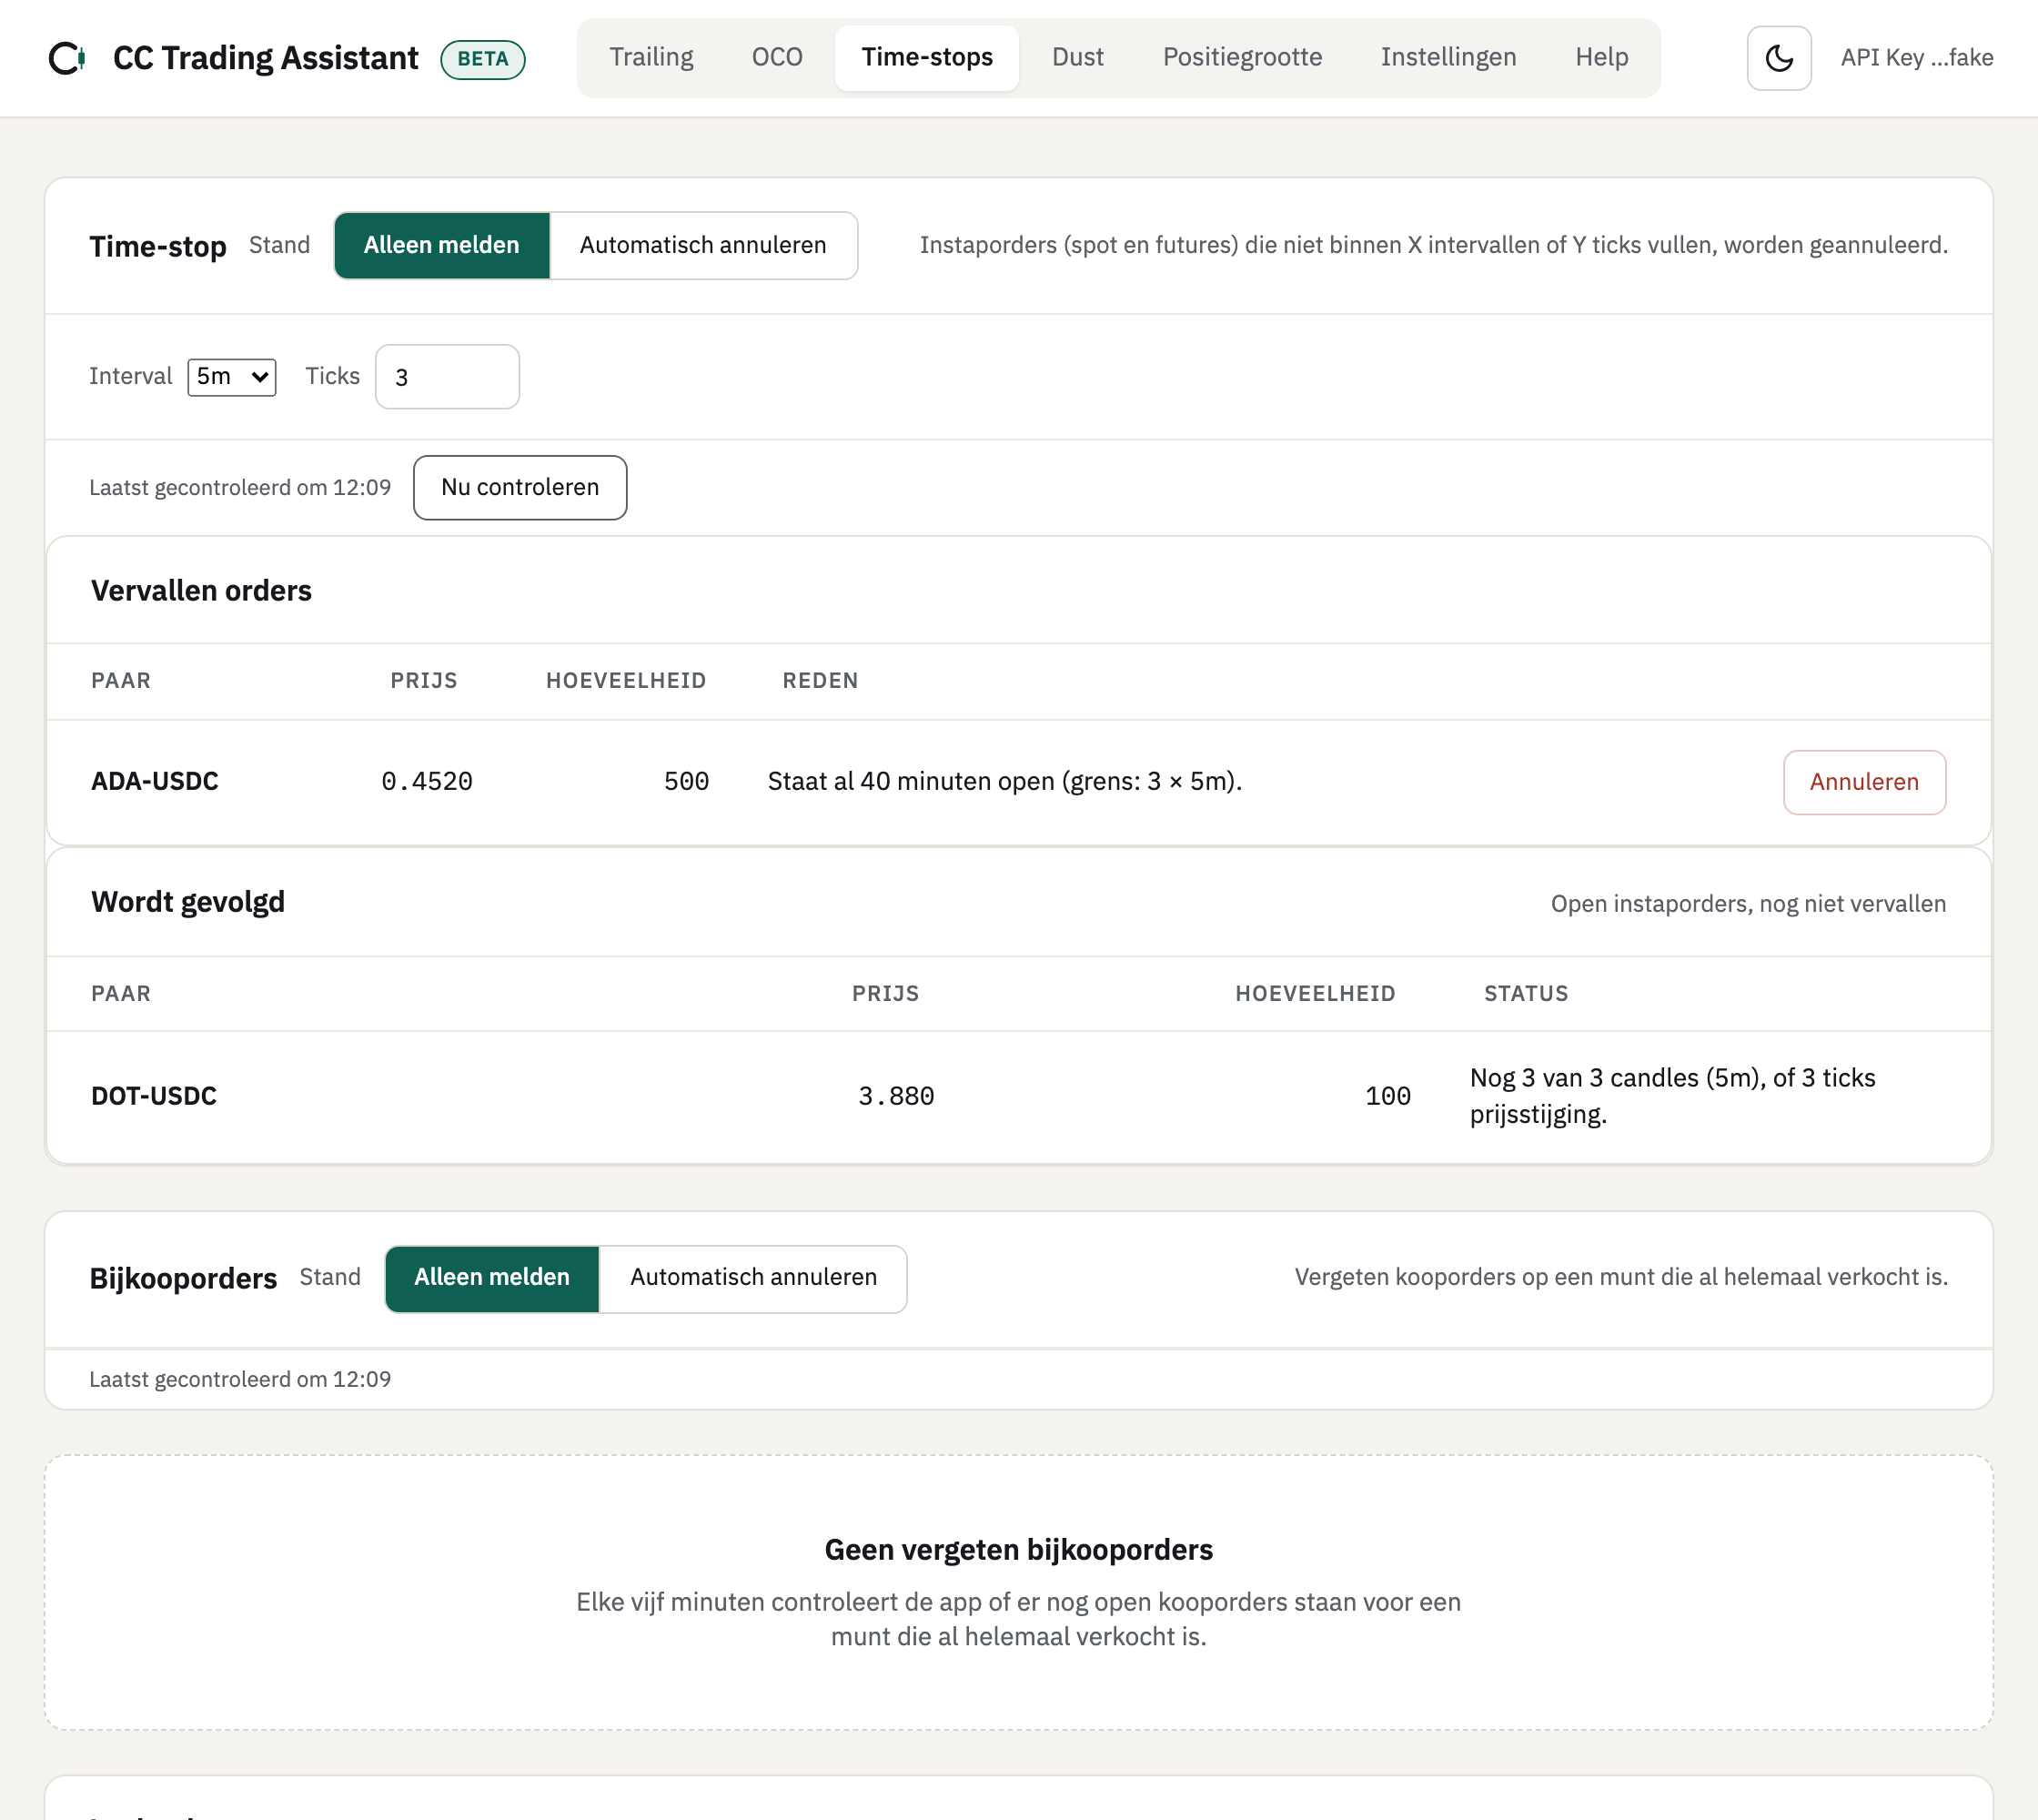This screenshot has width=2038, height=1820.
Task: Click the STATUS column header
Action: [1525, 993]
